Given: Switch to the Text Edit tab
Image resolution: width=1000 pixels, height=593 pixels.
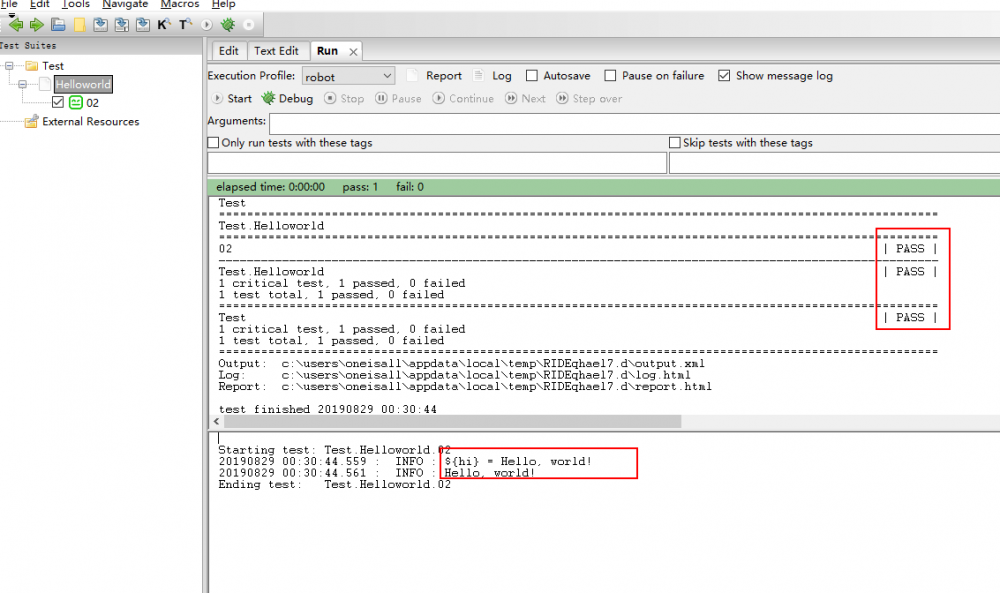Looking at the screenshot, I should click(276, 51).
